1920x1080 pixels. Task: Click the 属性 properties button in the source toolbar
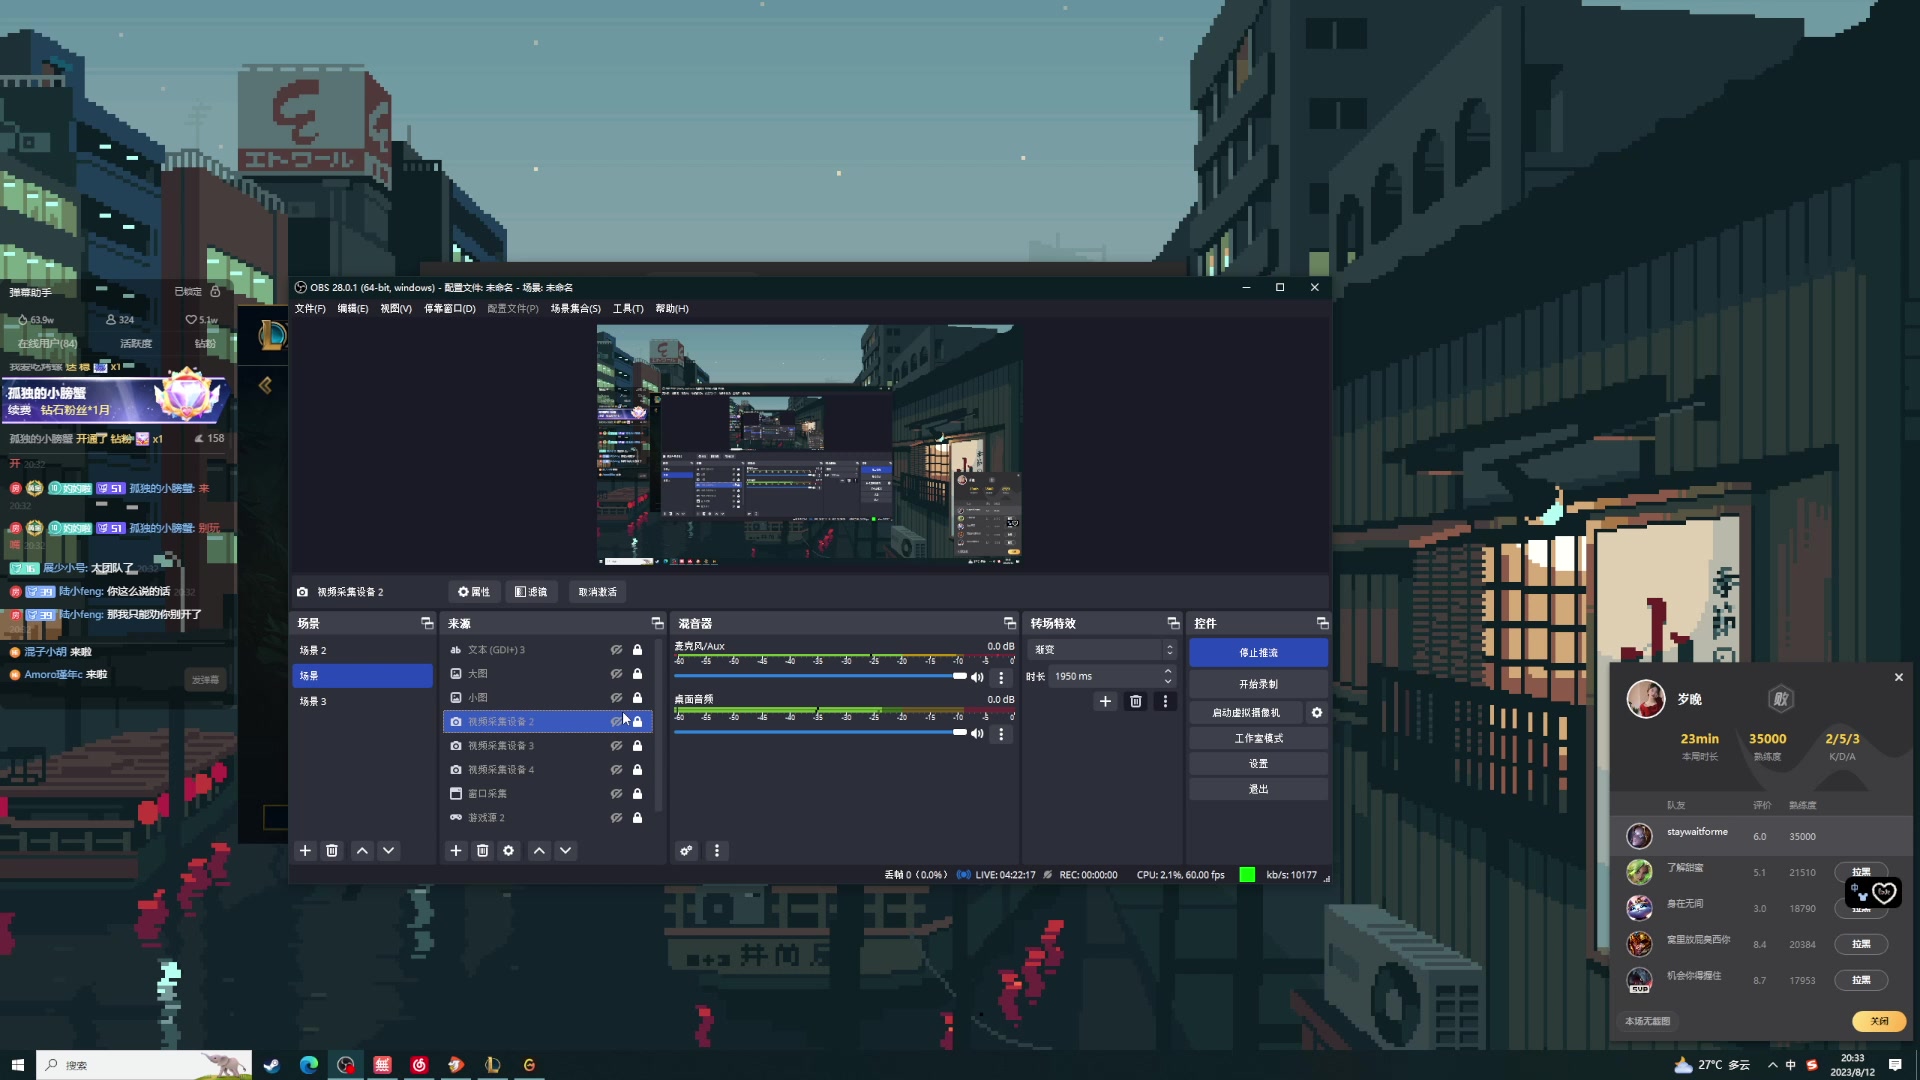click(474, 592)
